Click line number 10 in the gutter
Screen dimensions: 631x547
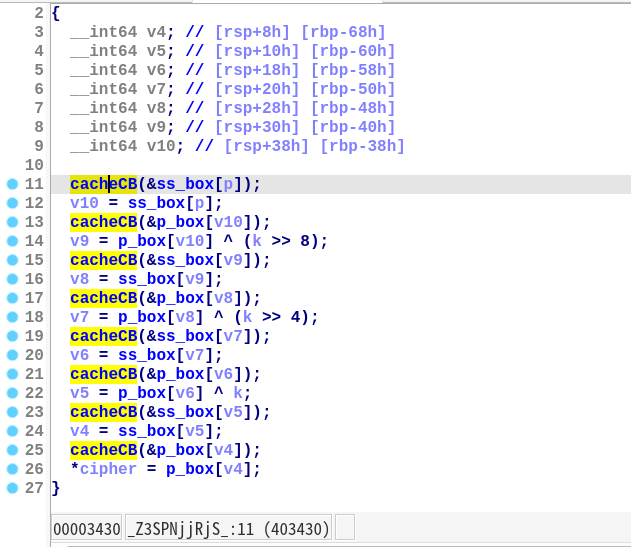34,165
